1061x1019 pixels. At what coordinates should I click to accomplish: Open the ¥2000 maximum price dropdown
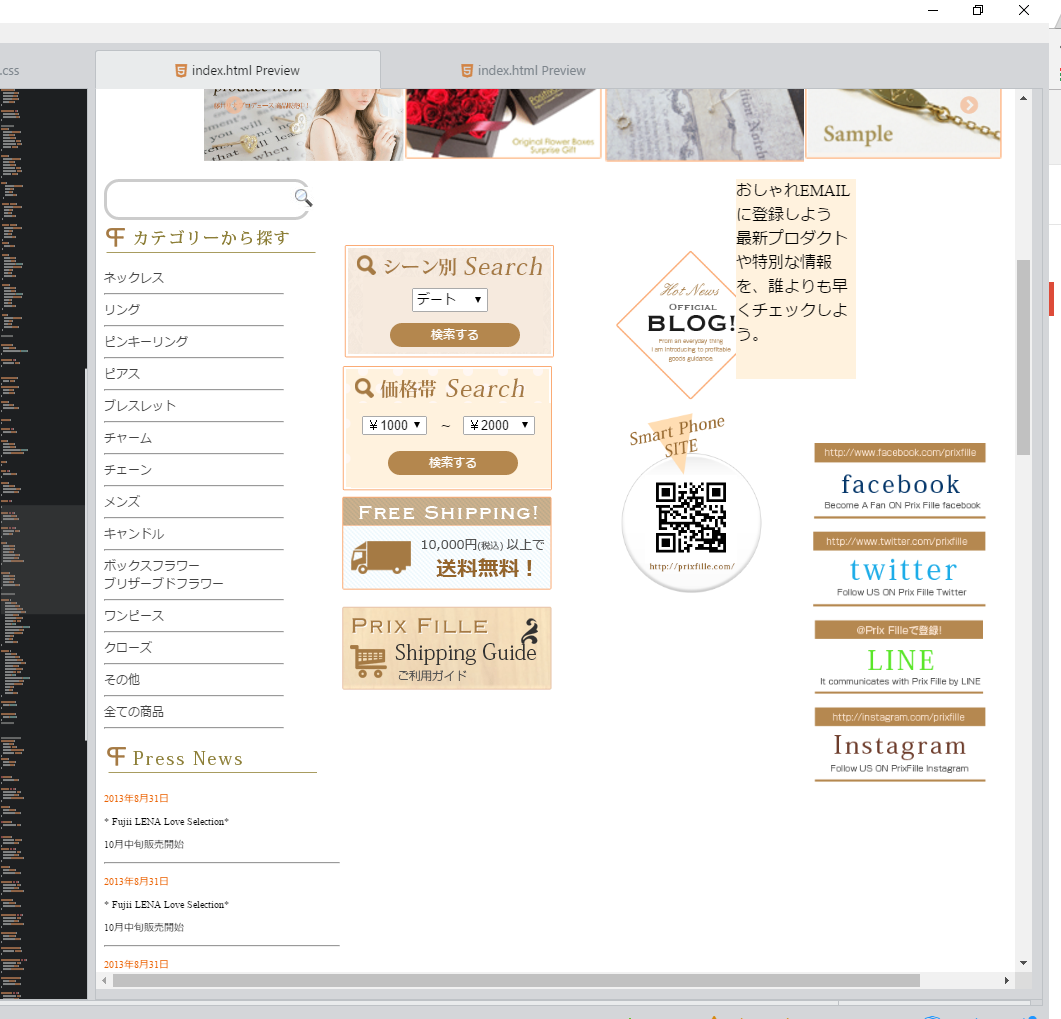click(498, 425)
